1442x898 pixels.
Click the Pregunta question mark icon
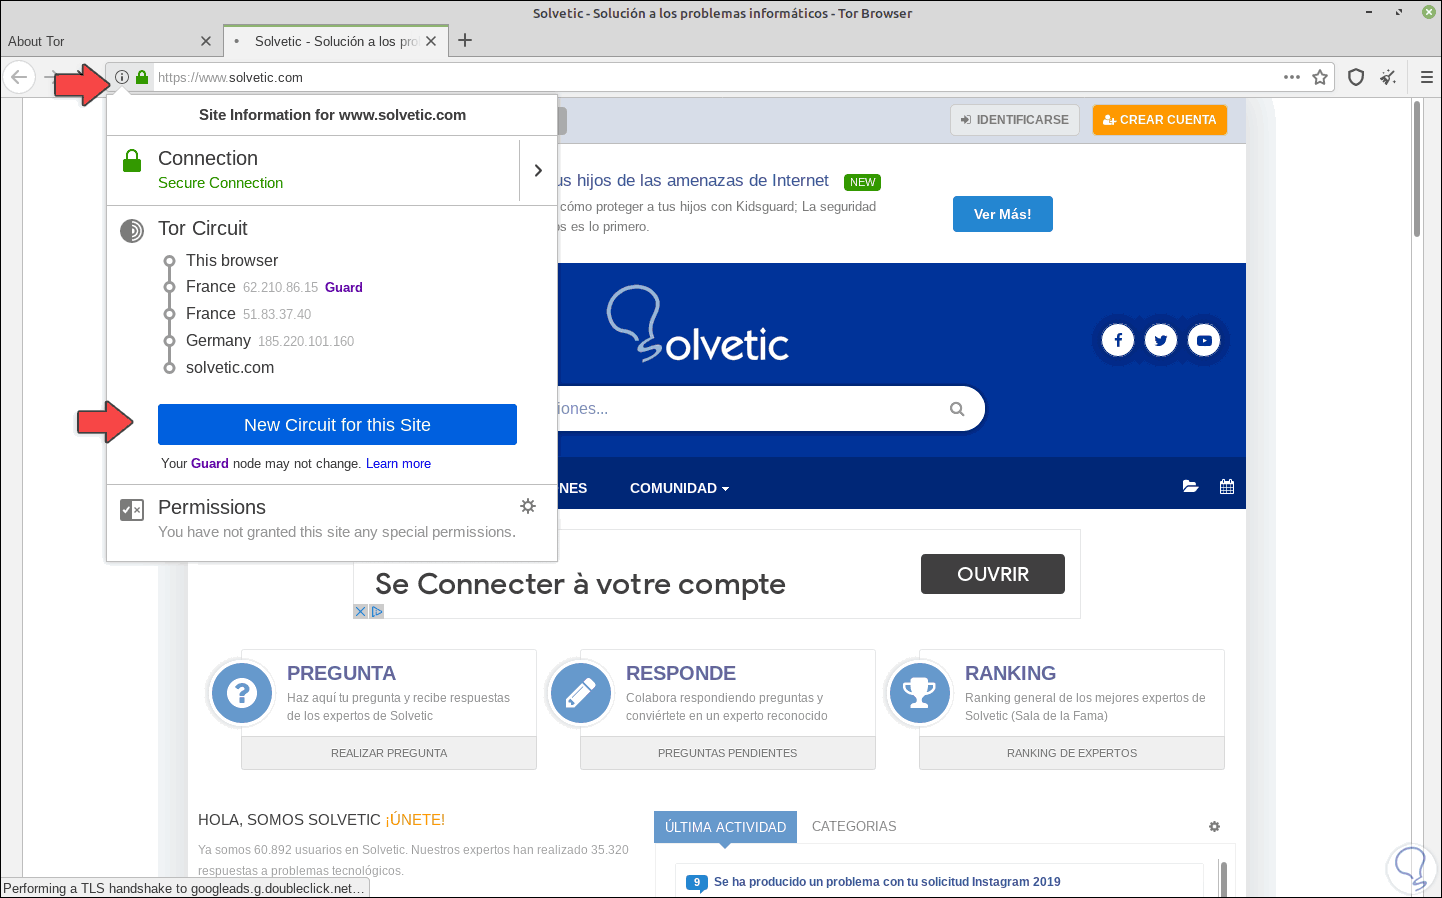tap(242, 692)
